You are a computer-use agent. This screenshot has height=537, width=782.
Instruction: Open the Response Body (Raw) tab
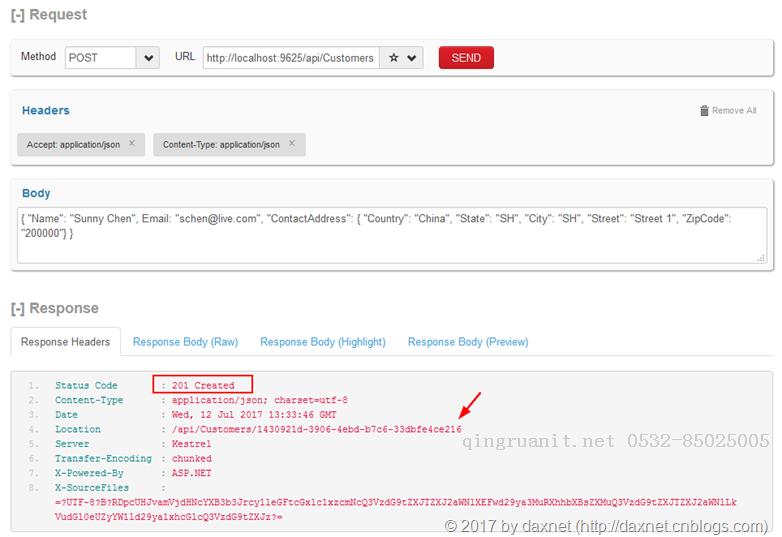point(185,342)
